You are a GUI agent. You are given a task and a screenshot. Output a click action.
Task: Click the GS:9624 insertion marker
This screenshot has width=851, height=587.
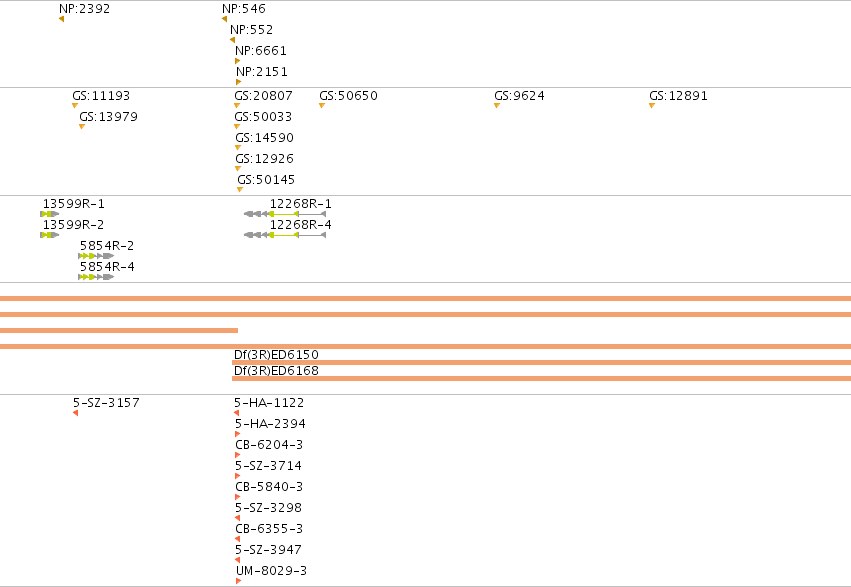point(497,106)
